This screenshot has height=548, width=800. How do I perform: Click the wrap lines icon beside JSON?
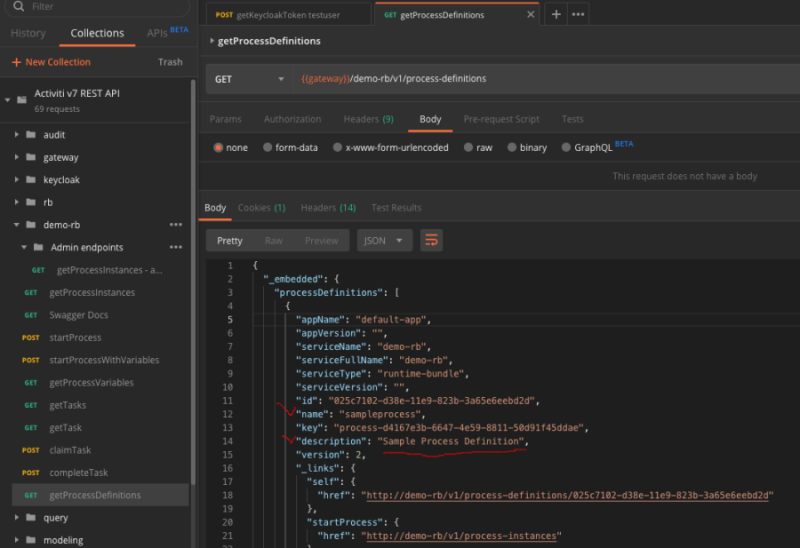point(431,240)
